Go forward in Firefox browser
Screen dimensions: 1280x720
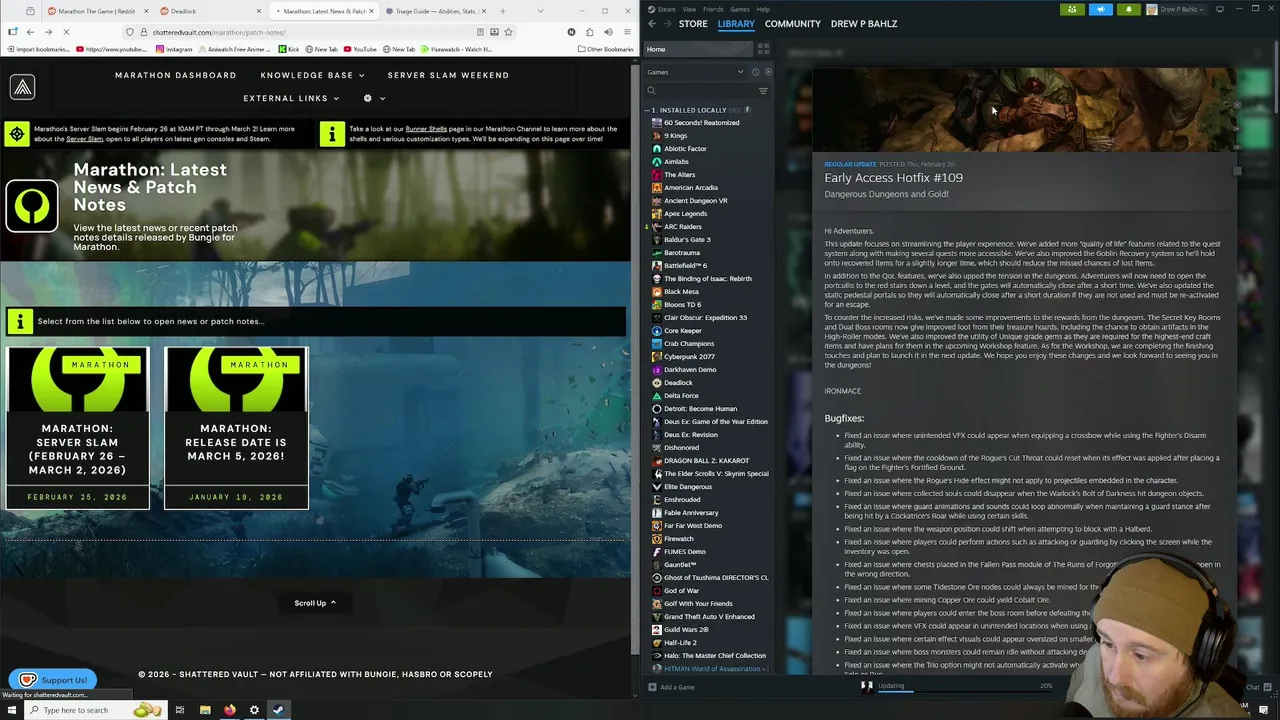(47, 32)
